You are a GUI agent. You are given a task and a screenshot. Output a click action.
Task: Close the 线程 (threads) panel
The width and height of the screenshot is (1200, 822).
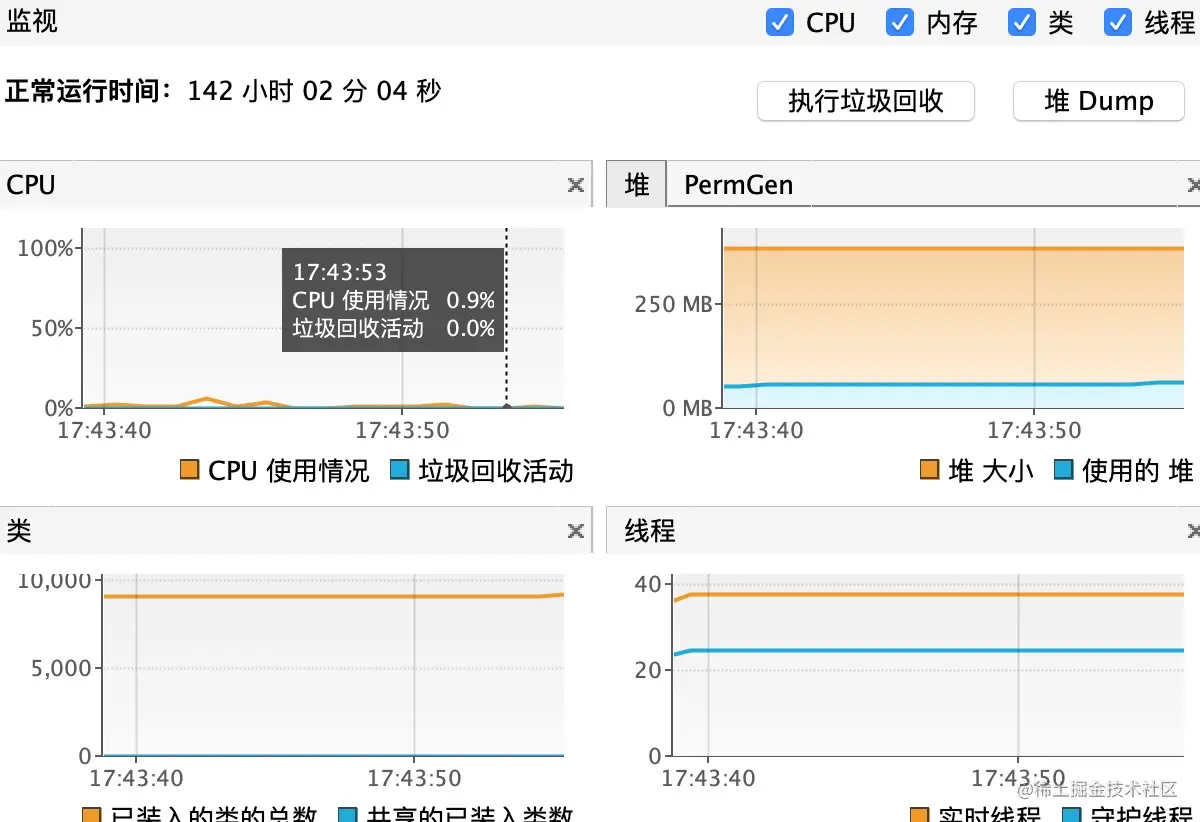tap(1193, 531)
